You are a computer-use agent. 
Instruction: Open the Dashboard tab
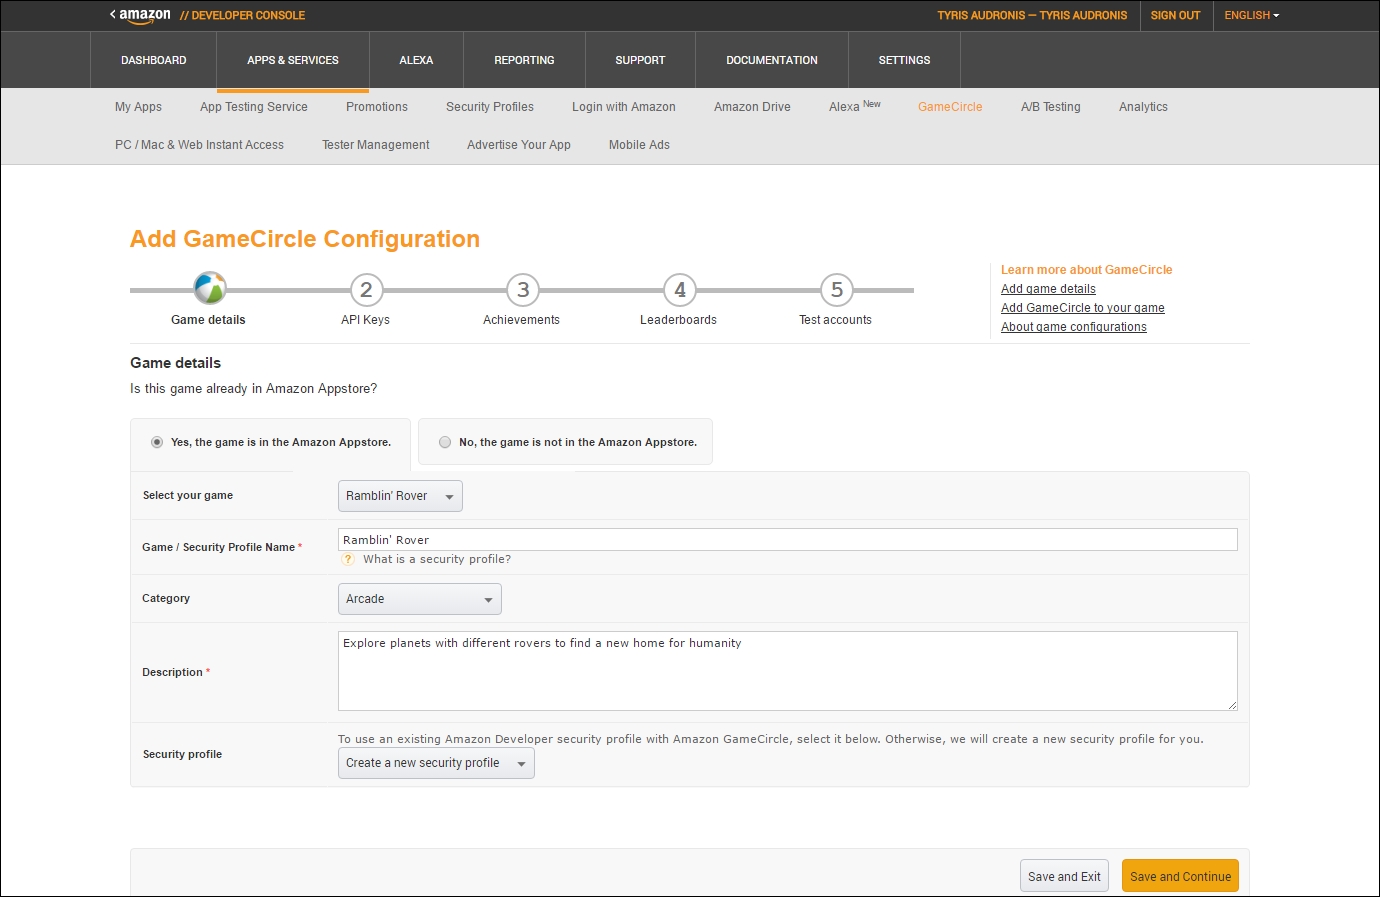[154, 60]
